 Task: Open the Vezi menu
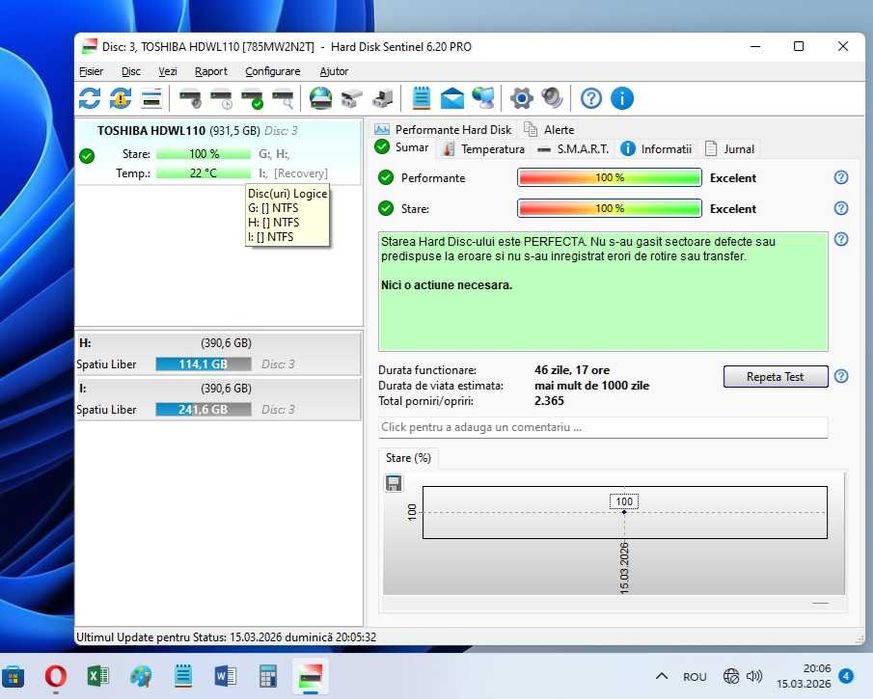pos(168,71)
